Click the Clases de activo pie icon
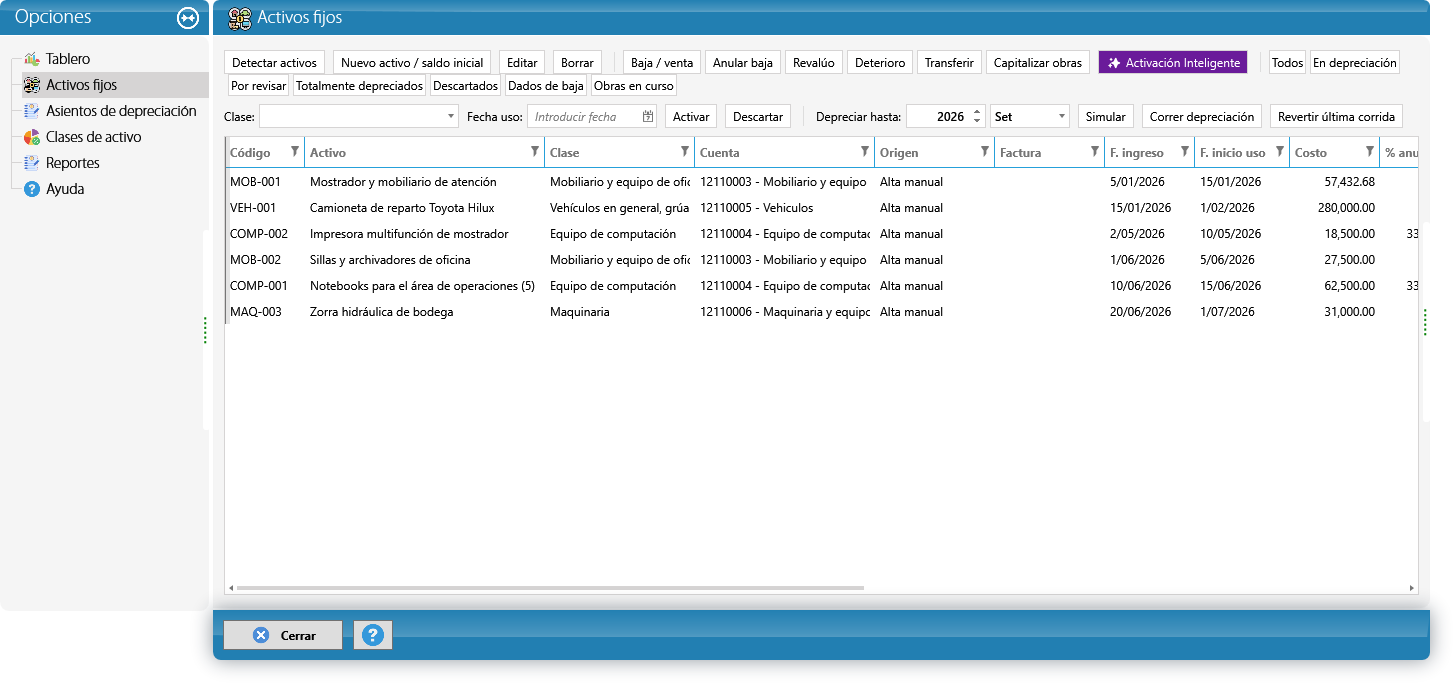The image size is (1453, 683). pyautogui.click(x=31, y=137)
